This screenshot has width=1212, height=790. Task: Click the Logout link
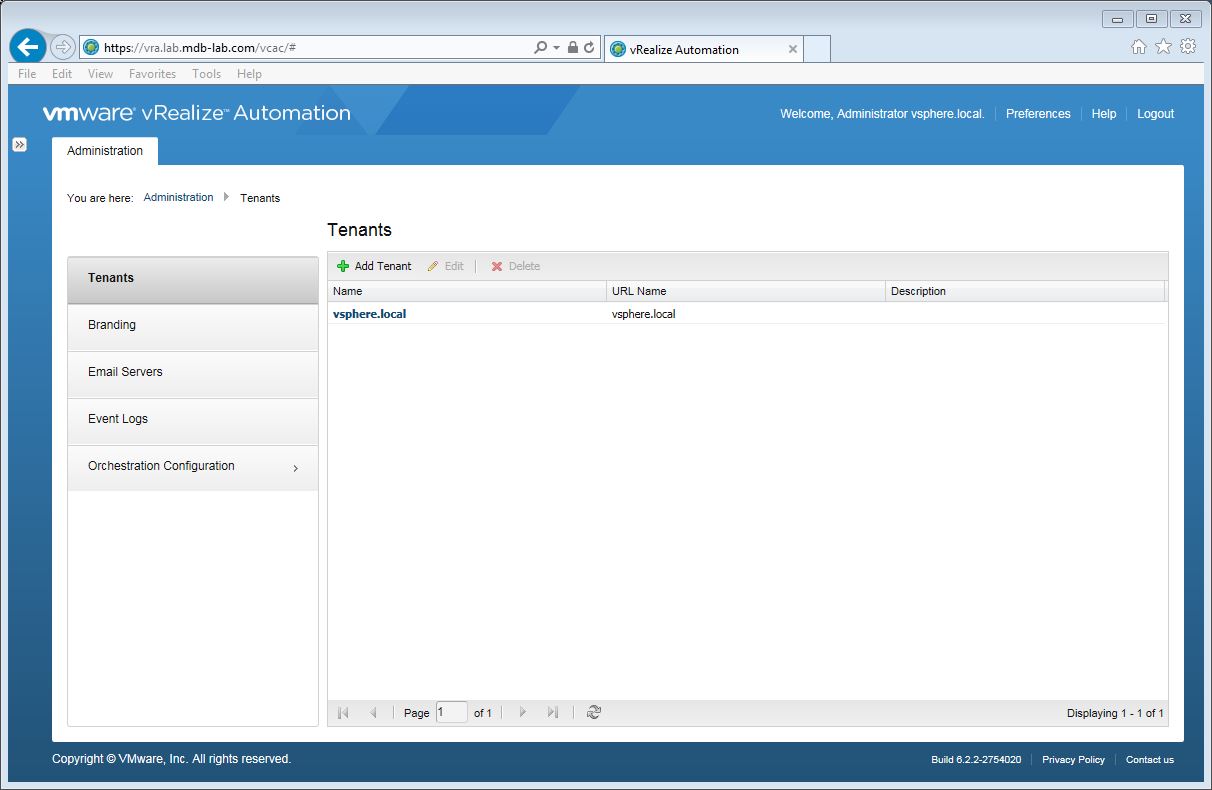tap(1155, 114)
